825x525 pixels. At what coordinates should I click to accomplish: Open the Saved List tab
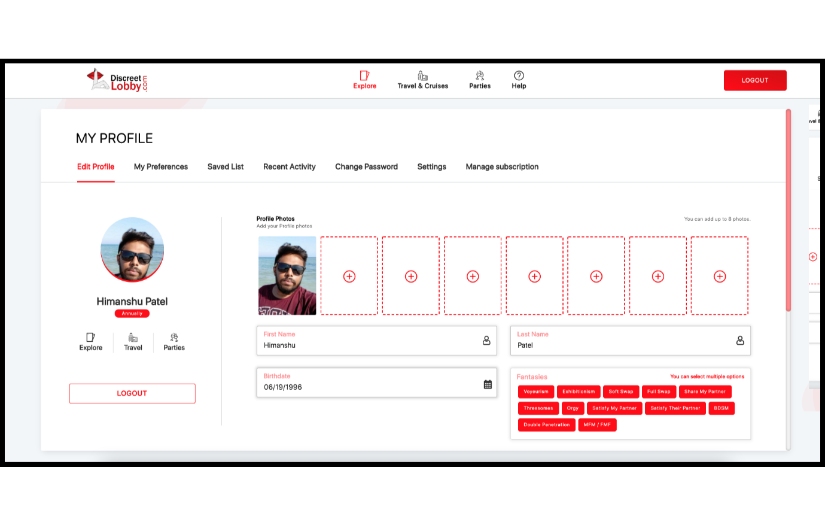[225, 167]
